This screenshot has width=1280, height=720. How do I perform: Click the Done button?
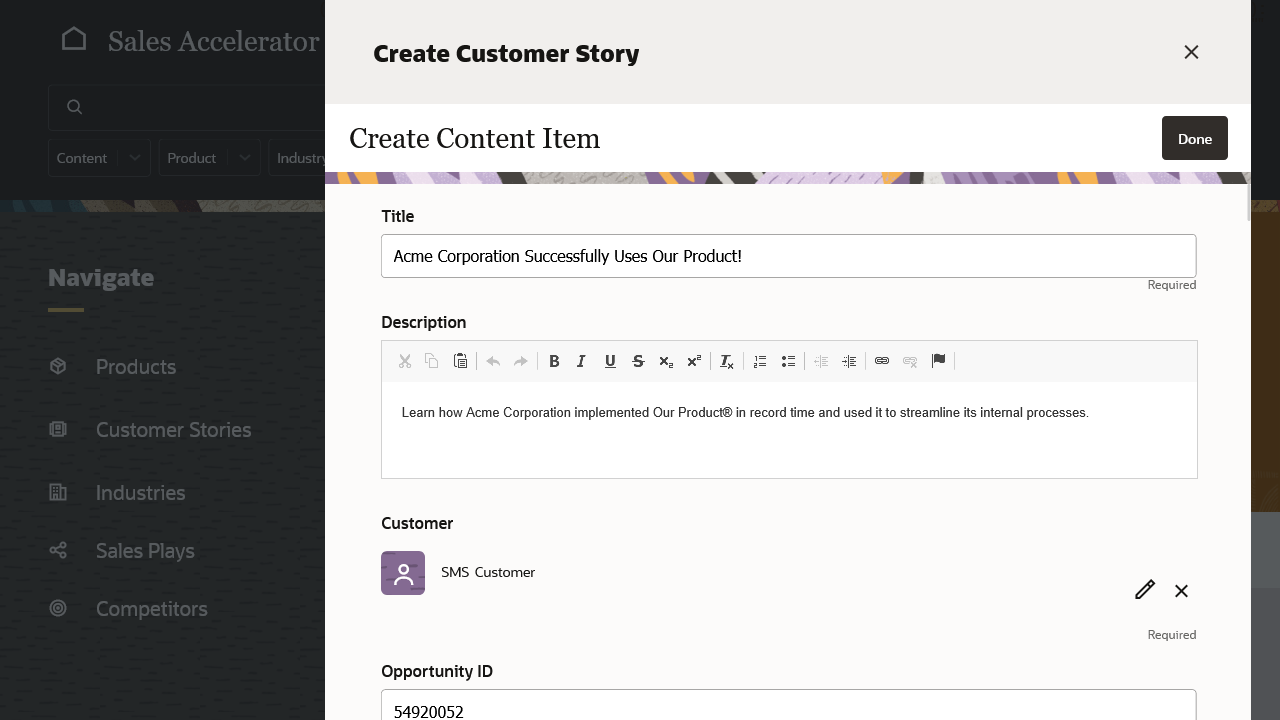coord(1194,138)
